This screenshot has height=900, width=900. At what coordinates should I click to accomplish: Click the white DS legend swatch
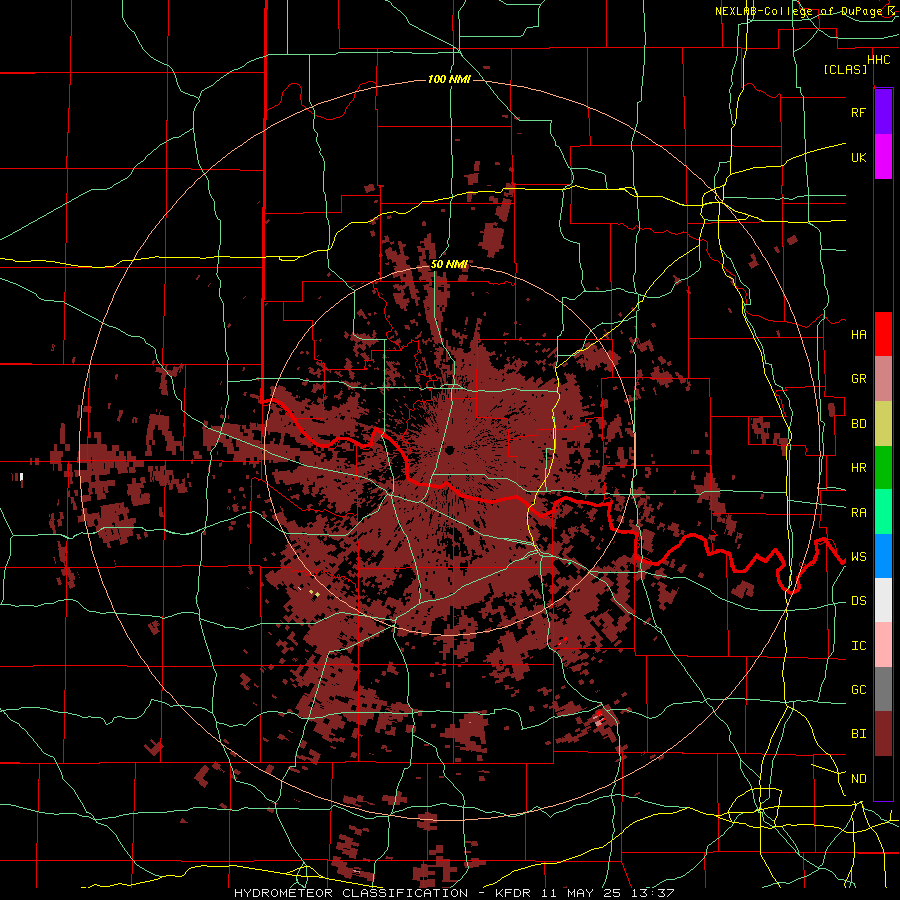(x=883, y=600)
